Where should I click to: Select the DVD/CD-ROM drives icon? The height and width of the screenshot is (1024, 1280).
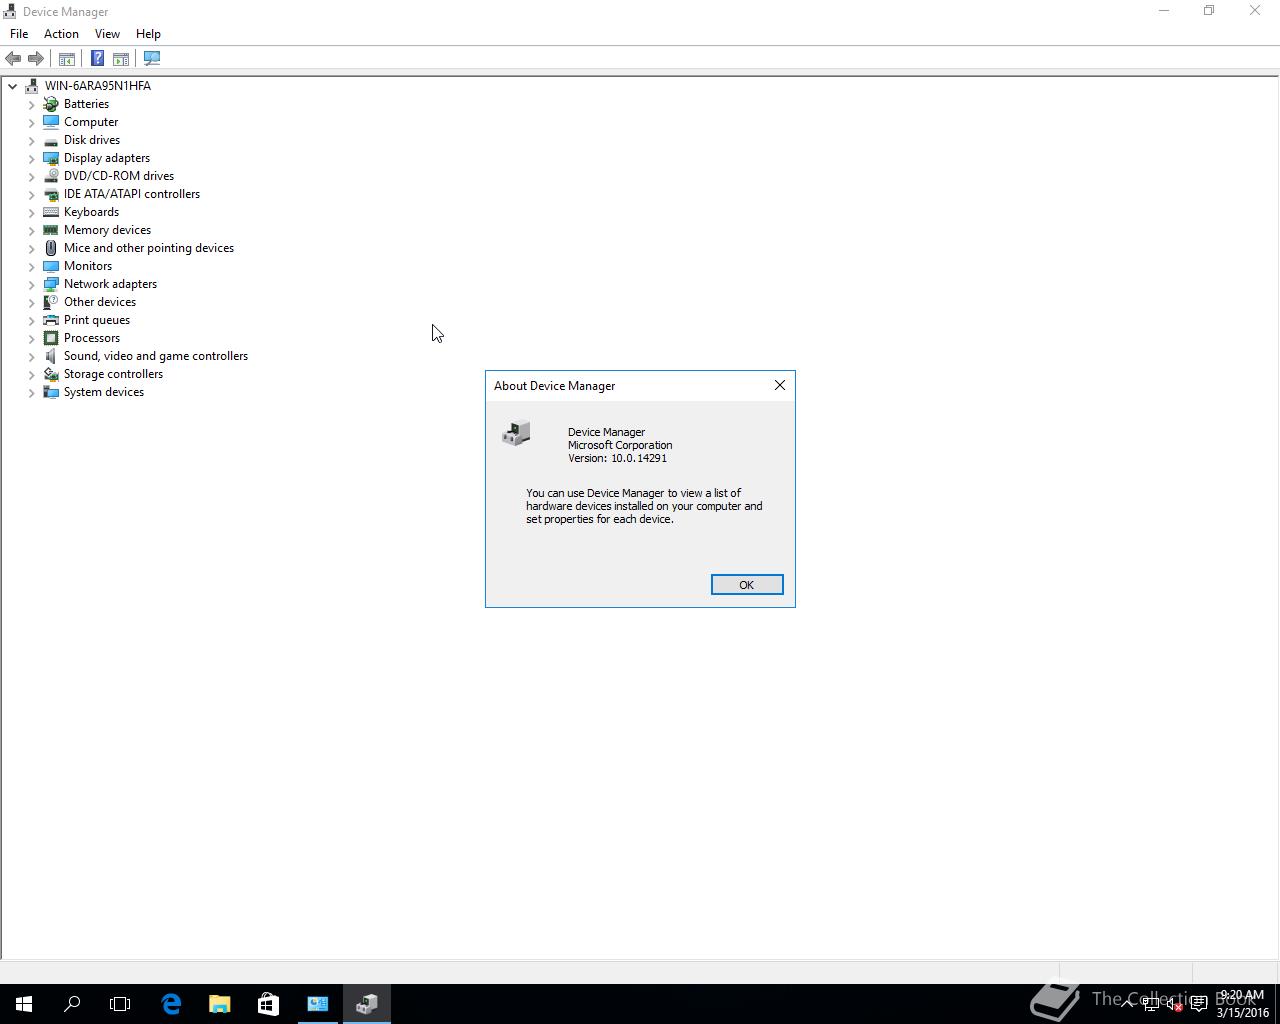pyautogui.click(x=51, y=176)
